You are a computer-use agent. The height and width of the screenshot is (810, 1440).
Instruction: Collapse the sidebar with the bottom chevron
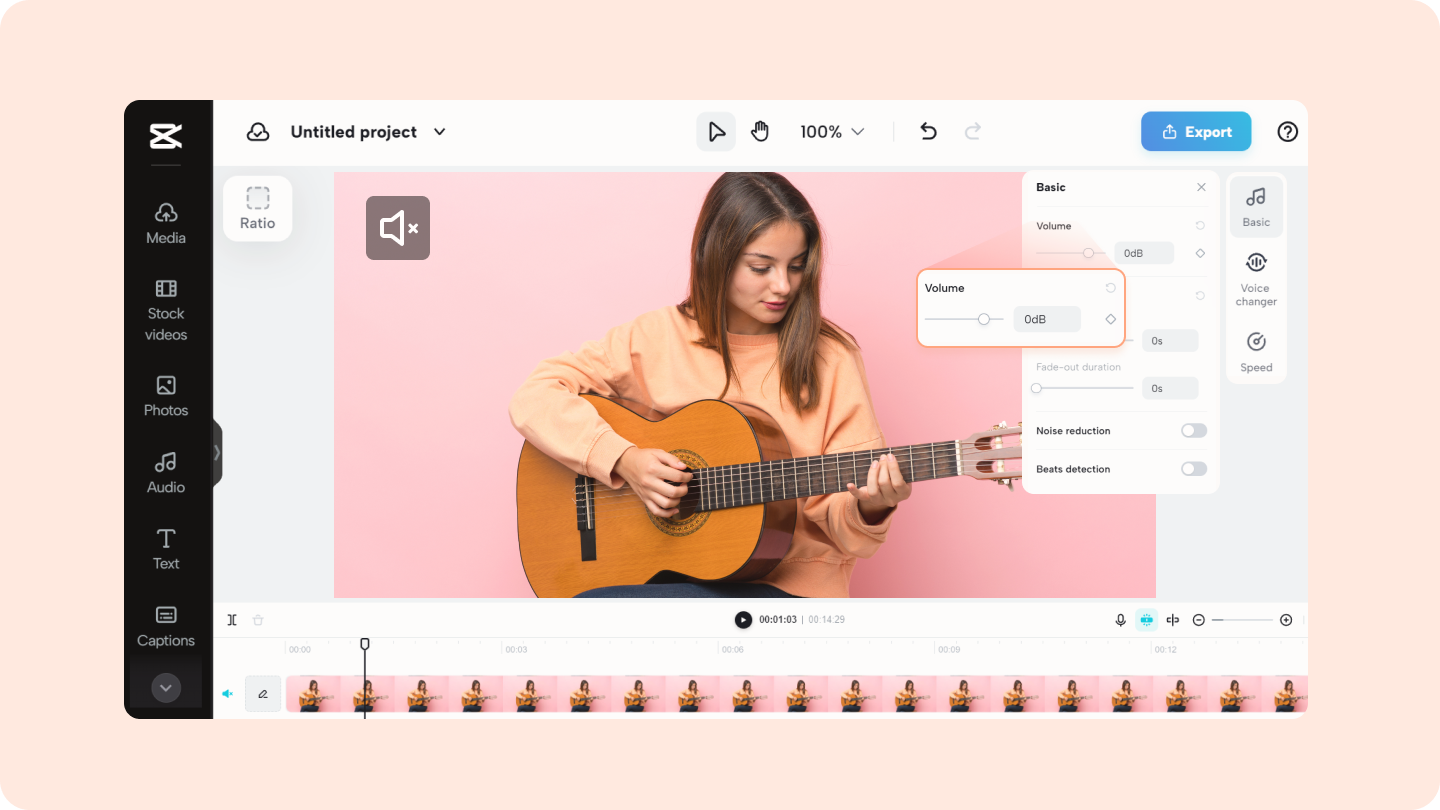[x=165, y=687]
